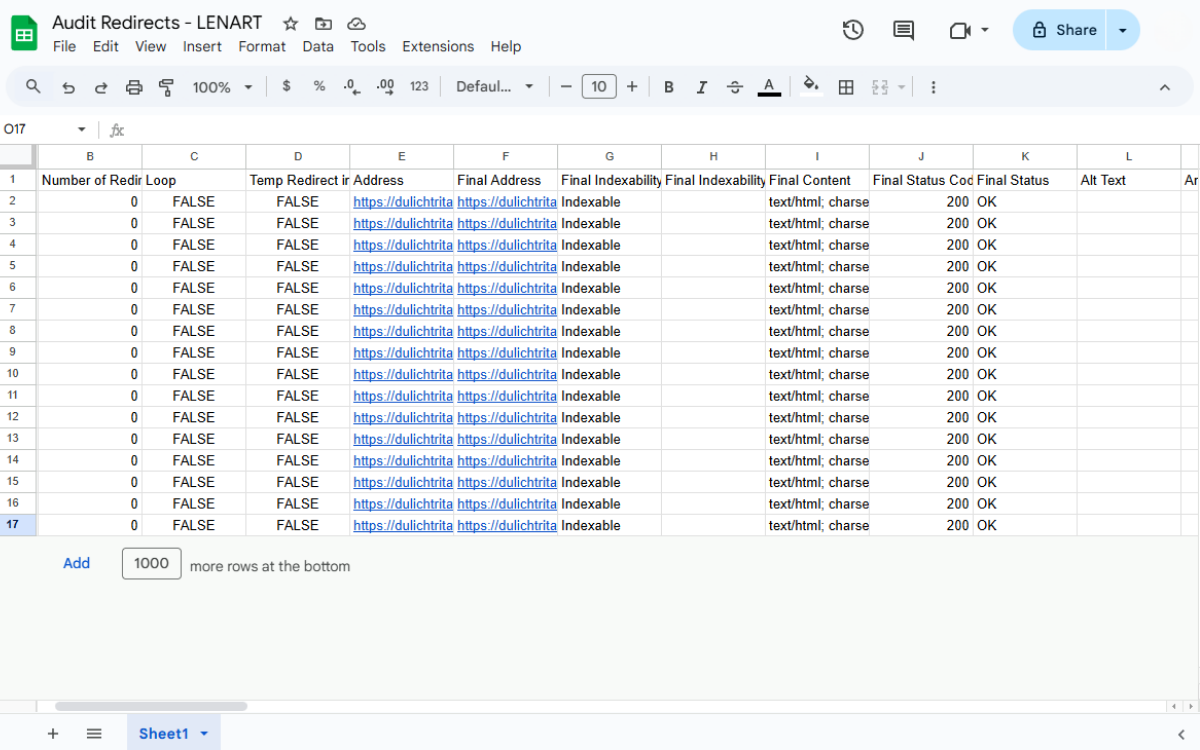Format value as percent

tap(319, 87)
